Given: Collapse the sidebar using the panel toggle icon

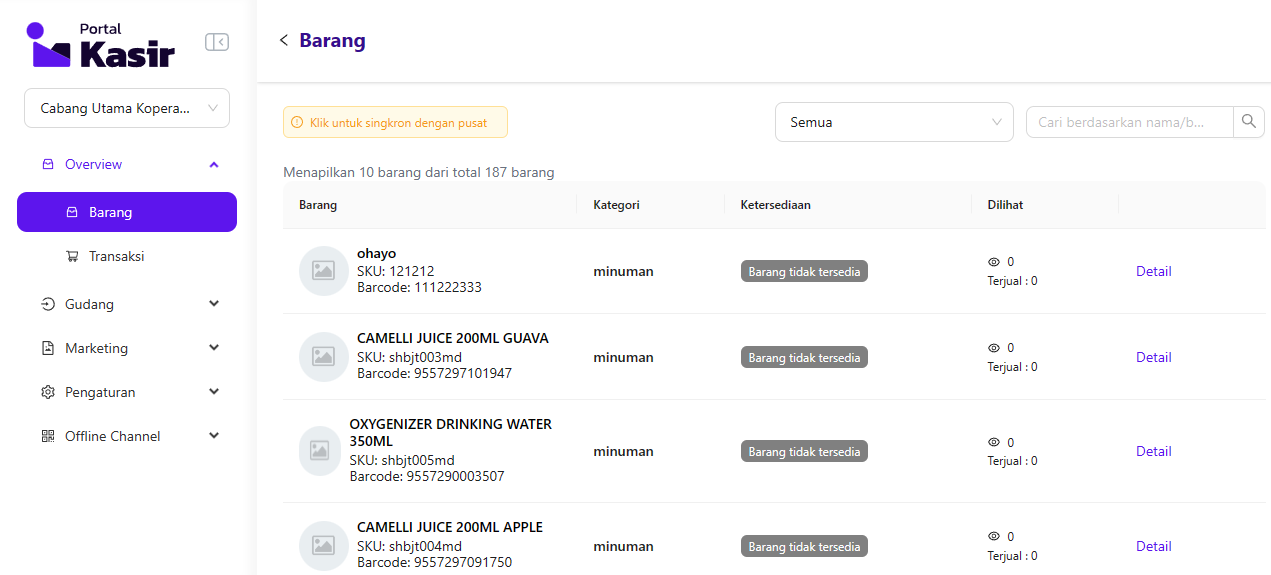Looking at the screenshot, I should coord(217,42).
